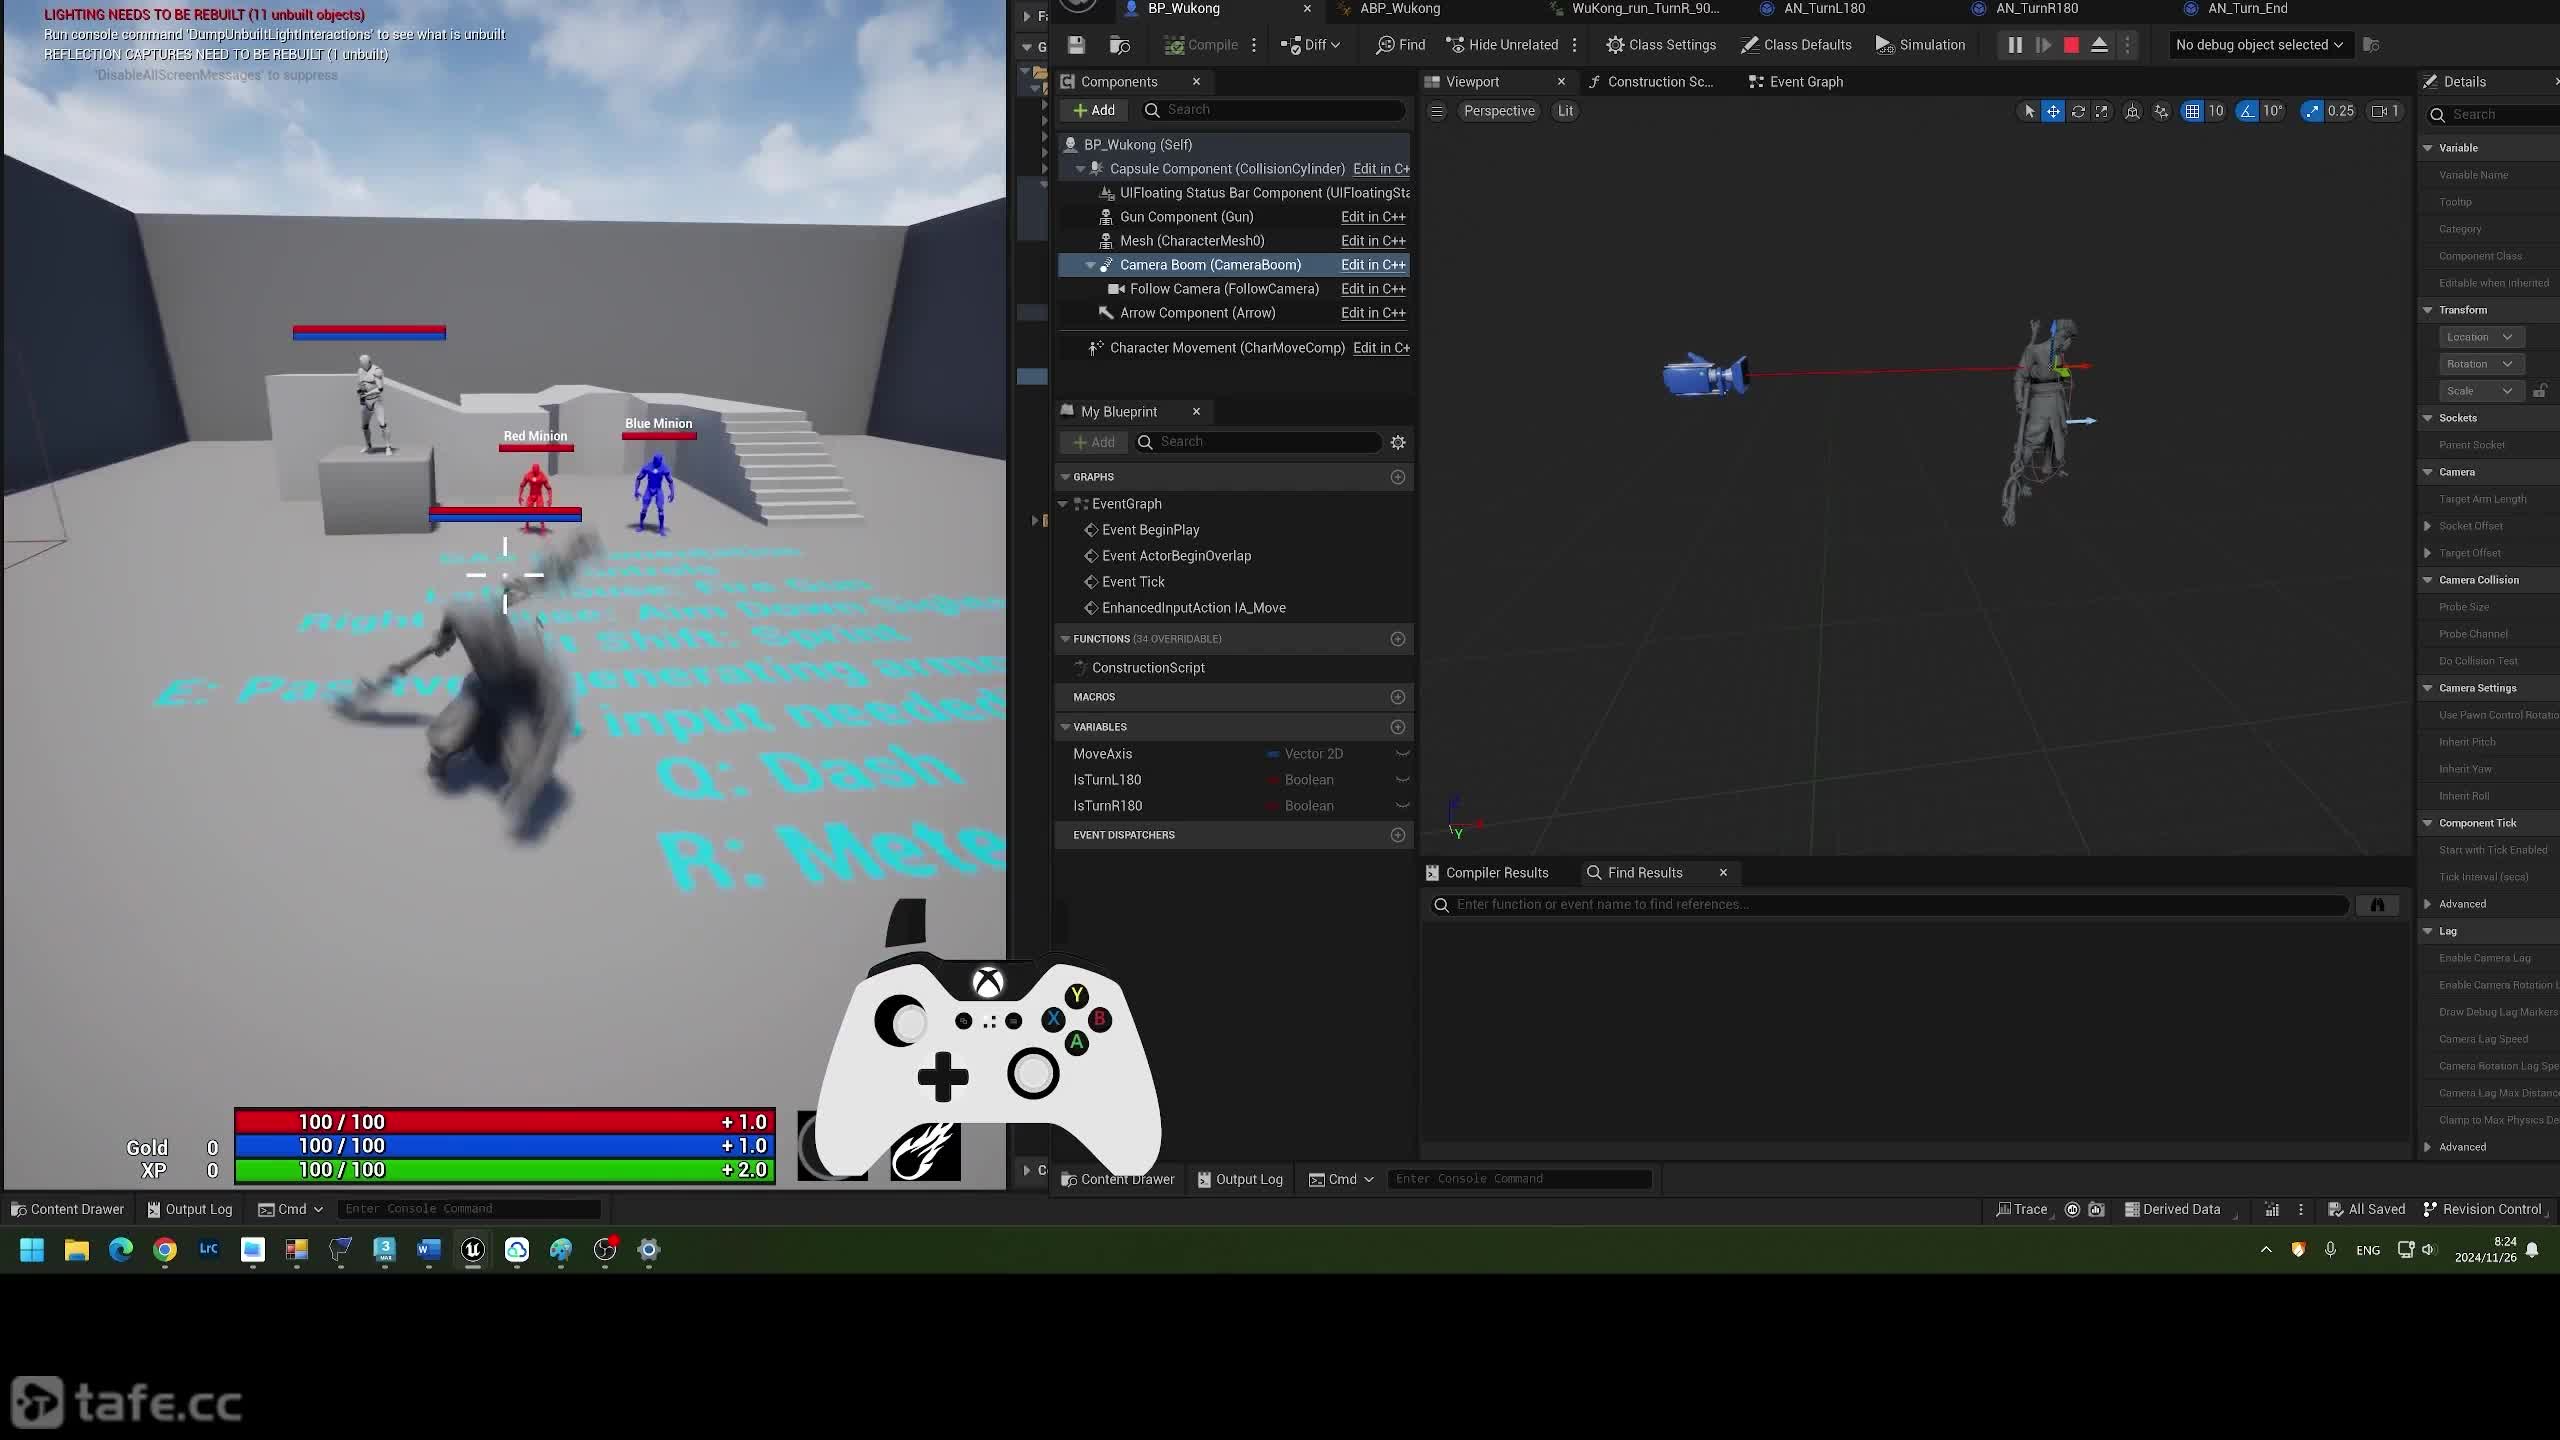The width and height of the screenshot is (2560, 1440).
Task: Open My Blueprint settings gear
Action: (x=1398, y=442)
